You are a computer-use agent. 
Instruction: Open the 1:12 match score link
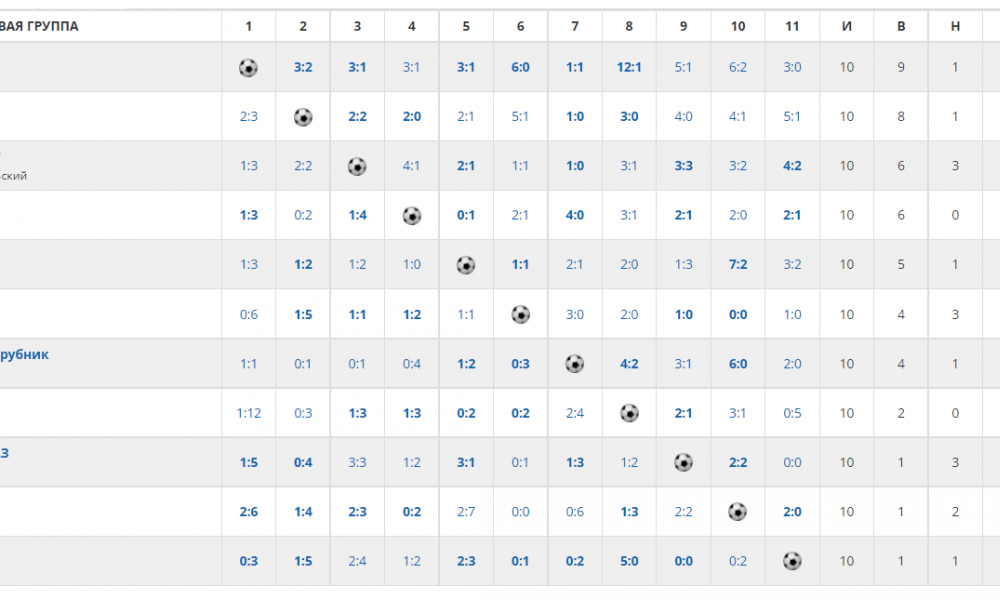point(249,413)
